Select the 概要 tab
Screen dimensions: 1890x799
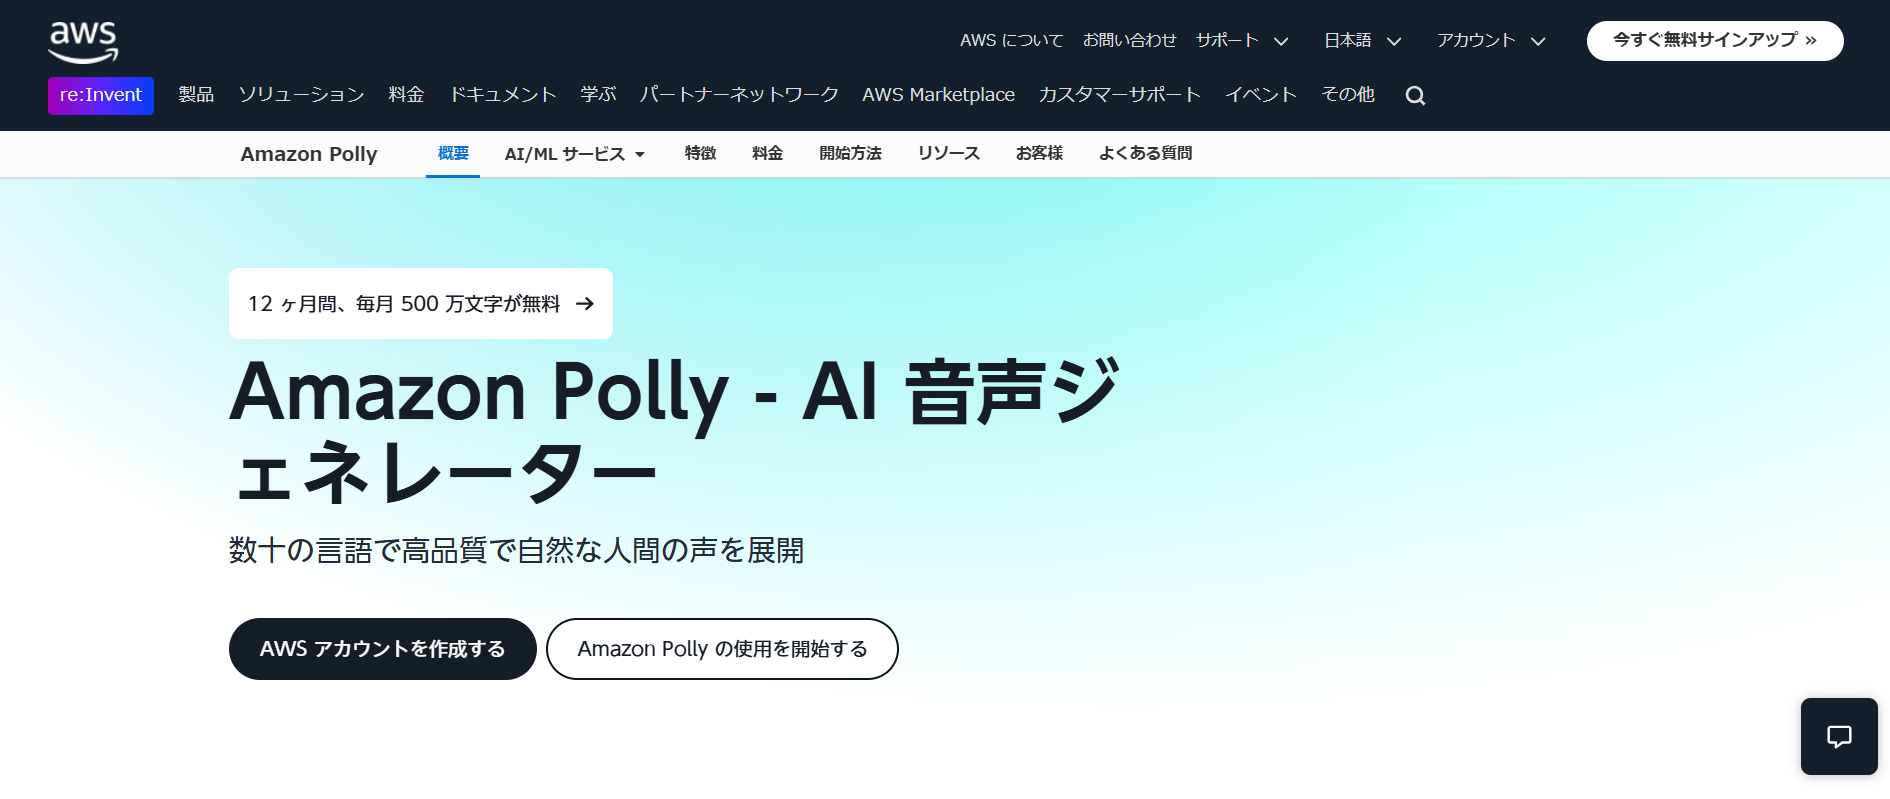[453, 153]
